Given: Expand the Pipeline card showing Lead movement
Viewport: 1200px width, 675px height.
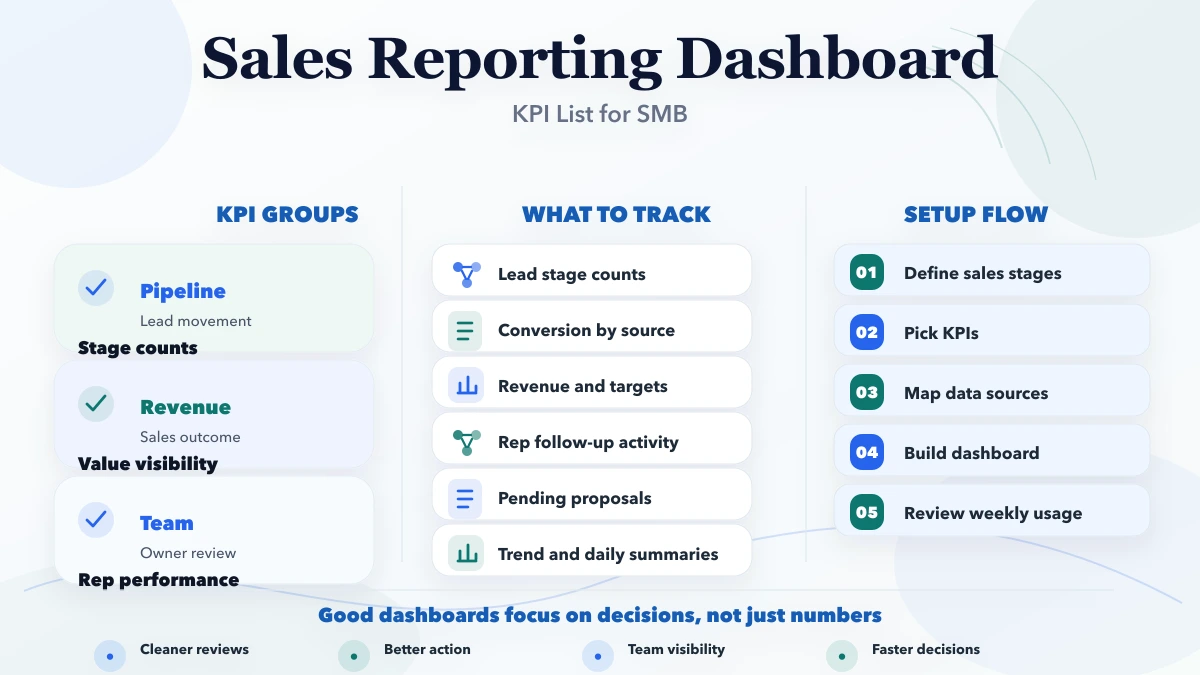Looking at the screenshot, I should click(x=213, y=297).
